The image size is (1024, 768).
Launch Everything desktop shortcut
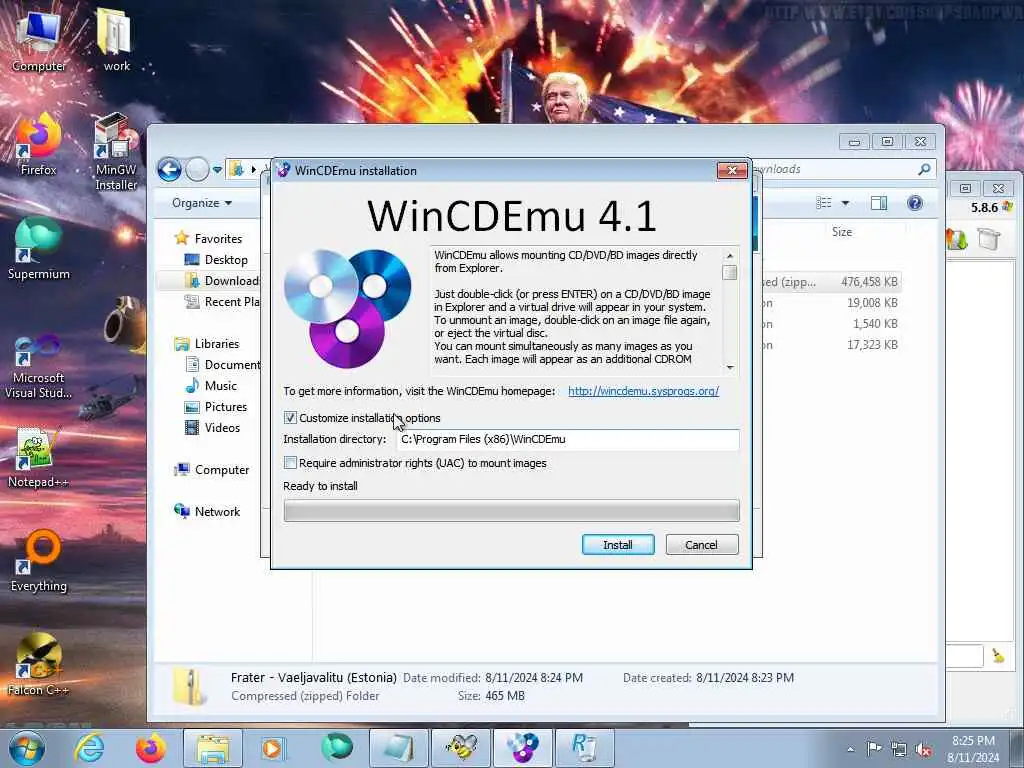[39, 562]
